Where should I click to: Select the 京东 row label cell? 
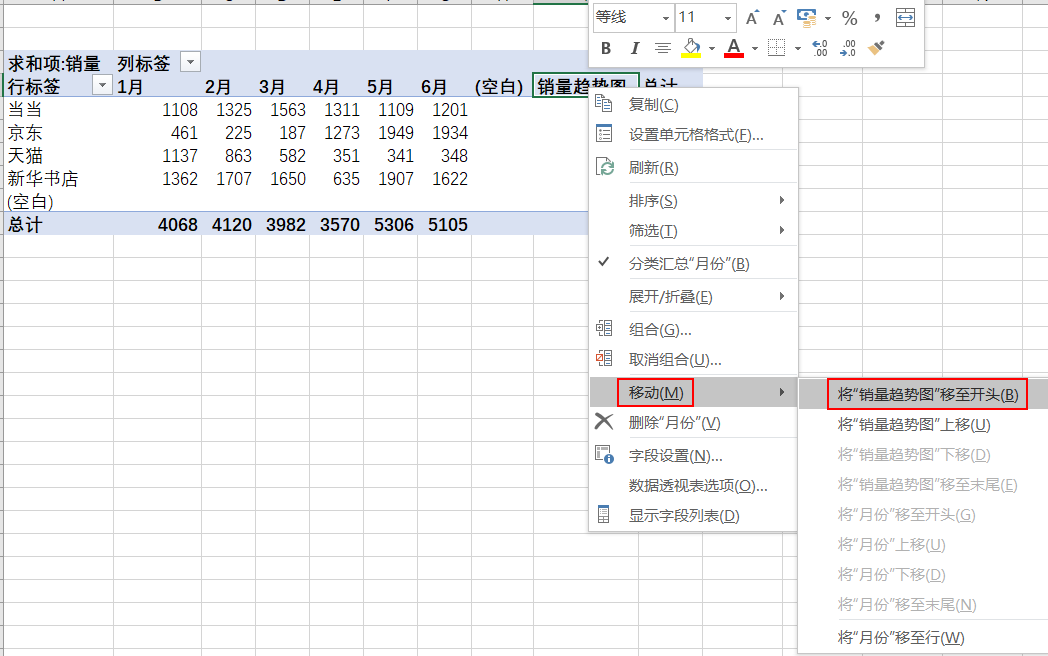point(58,132)
